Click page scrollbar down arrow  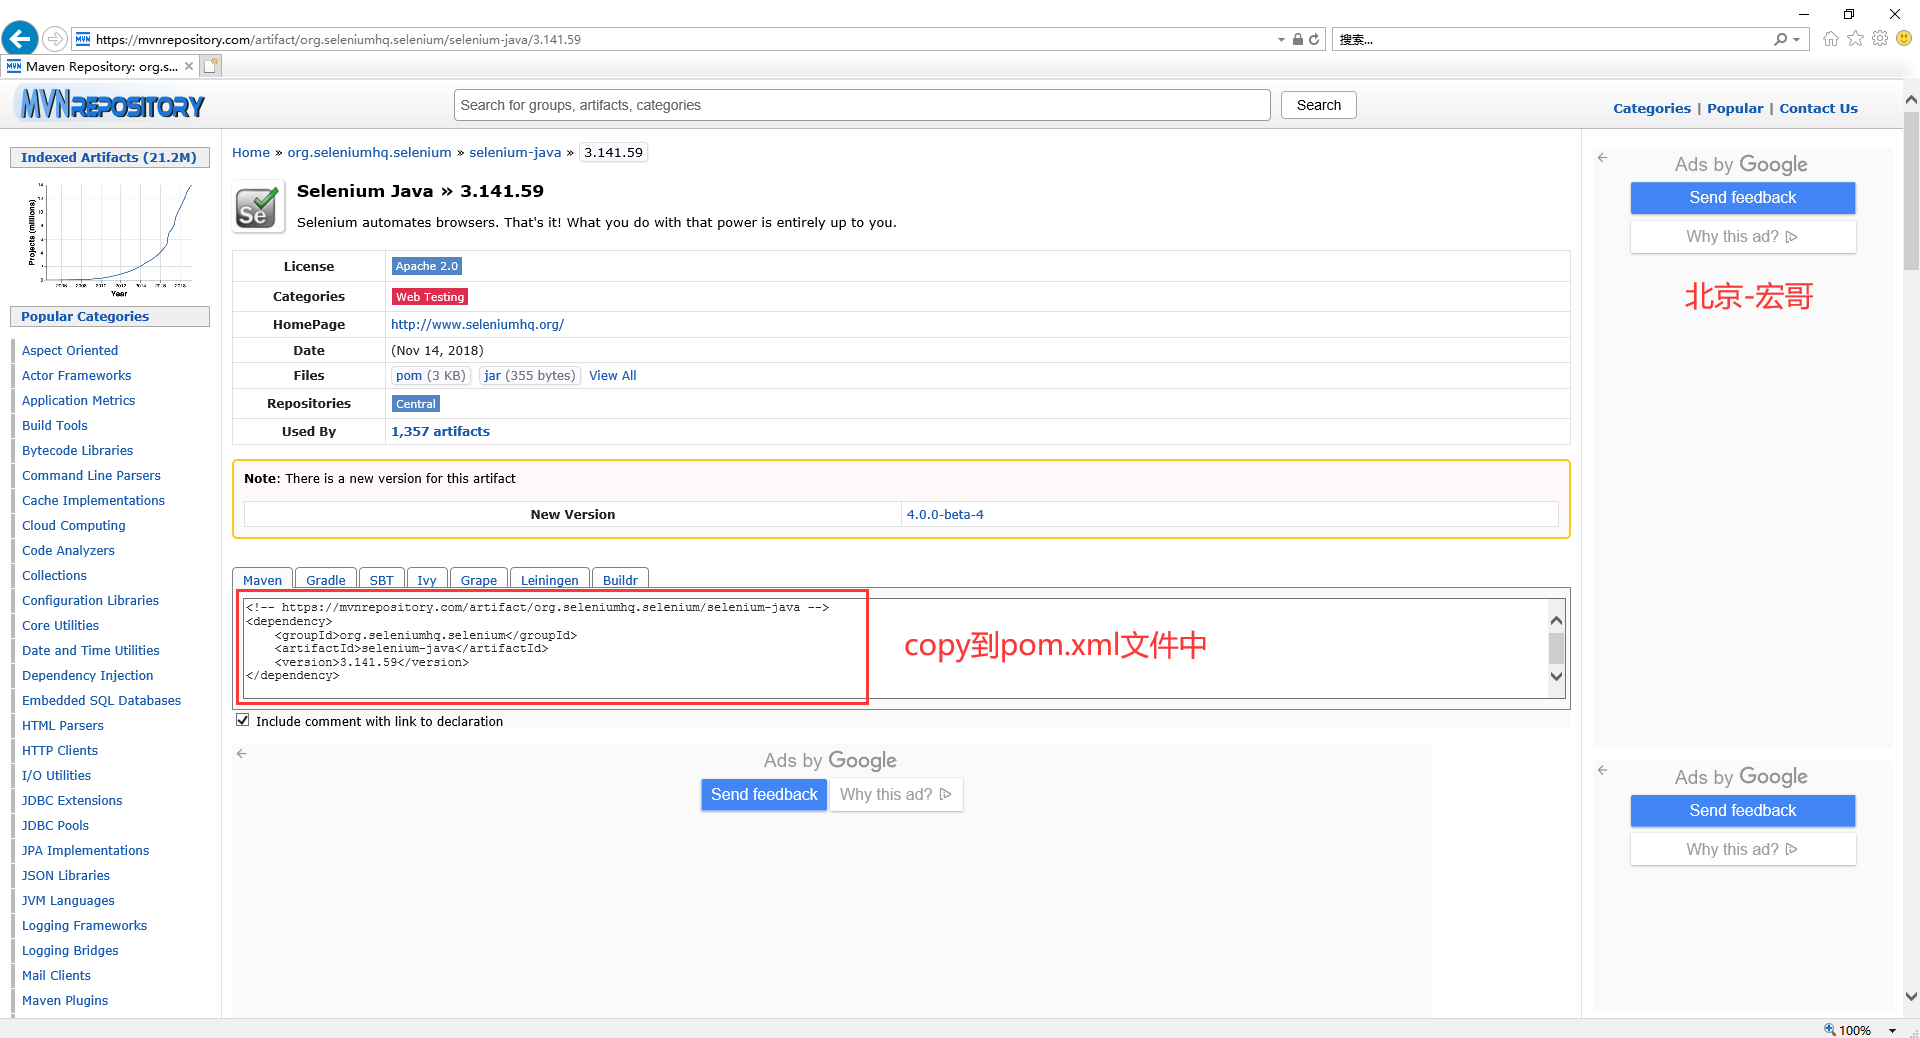click(1911, 996)
